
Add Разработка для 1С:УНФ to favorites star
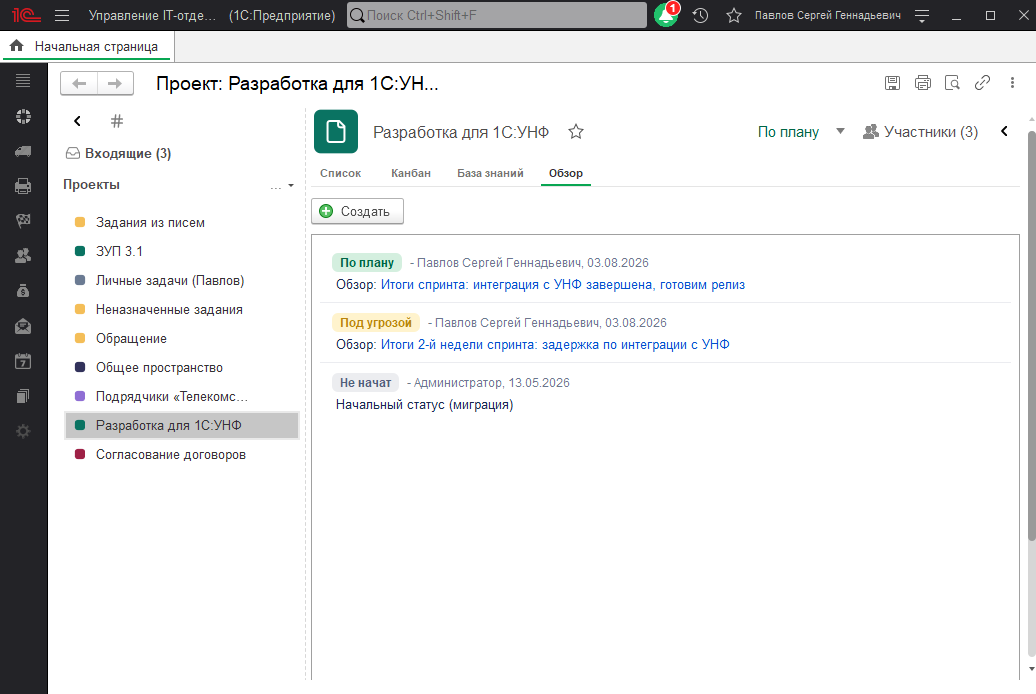coord(576,132)
